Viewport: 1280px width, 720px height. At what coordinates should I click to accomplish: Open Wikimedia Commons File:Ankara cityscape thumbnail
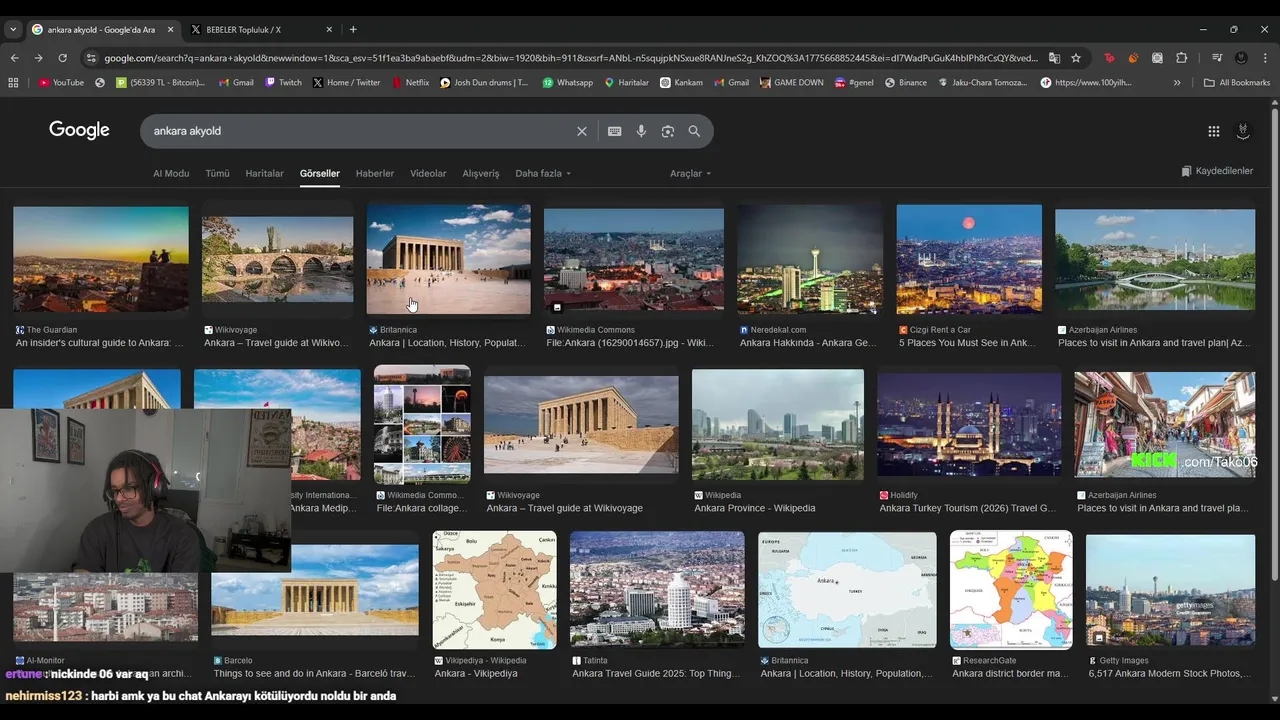tap(633, 261)
